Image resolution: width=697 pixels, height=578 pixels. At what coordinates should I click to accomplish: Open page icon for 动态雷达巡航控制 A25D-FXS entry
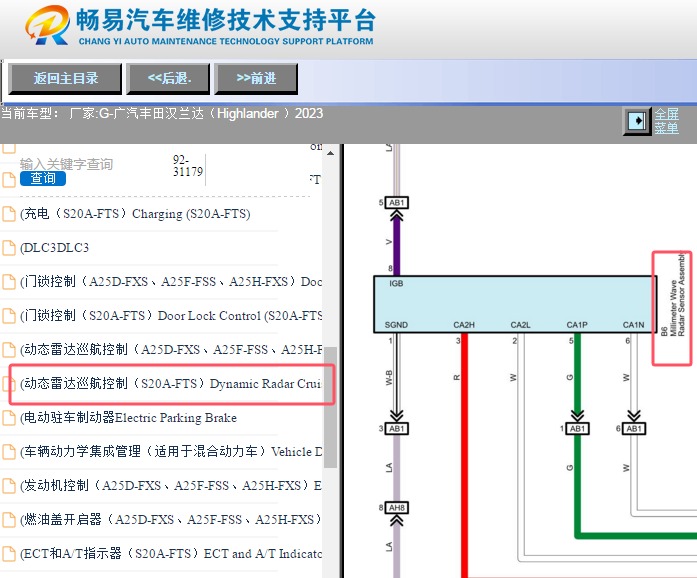click(x=8, y=349)
